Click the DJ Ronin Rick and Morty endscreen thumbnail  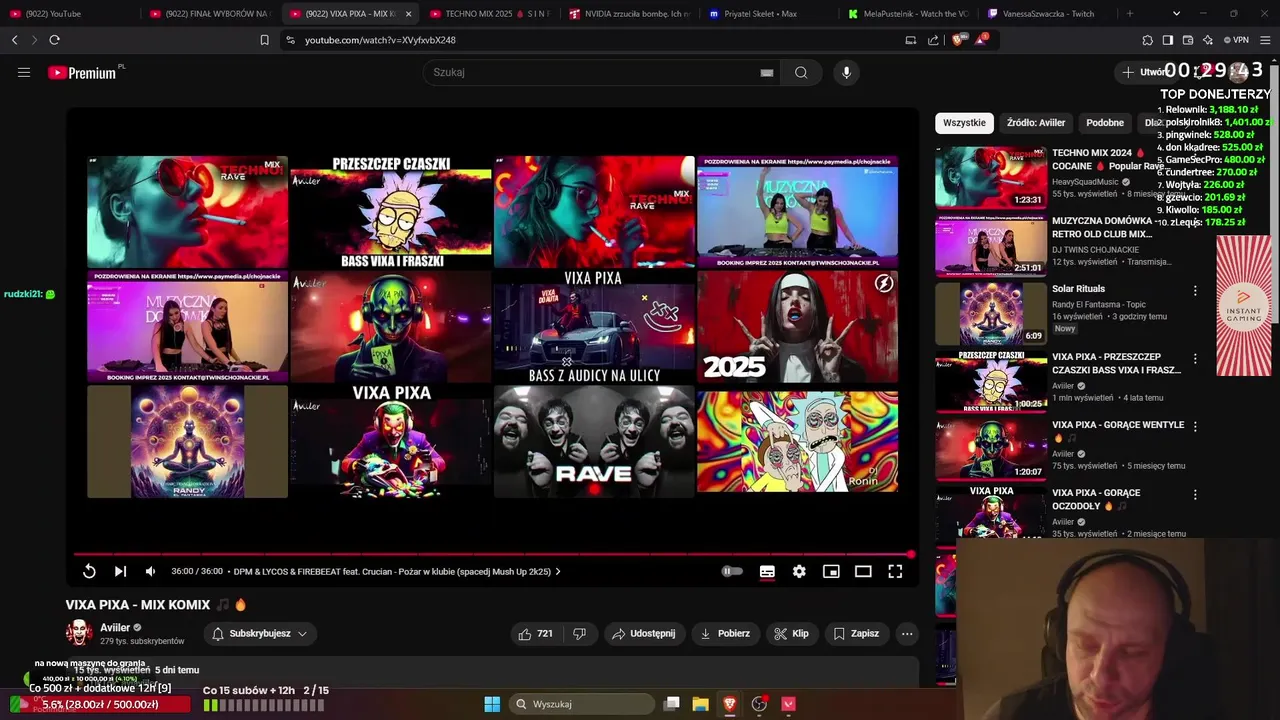pyautogui.click(x=797, y=442)
